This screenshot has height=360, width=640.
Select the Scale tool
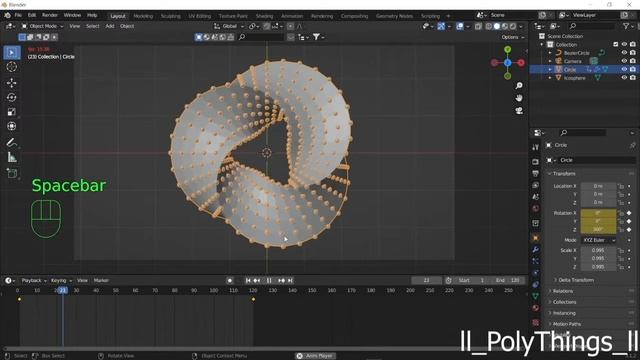(11, 112)
